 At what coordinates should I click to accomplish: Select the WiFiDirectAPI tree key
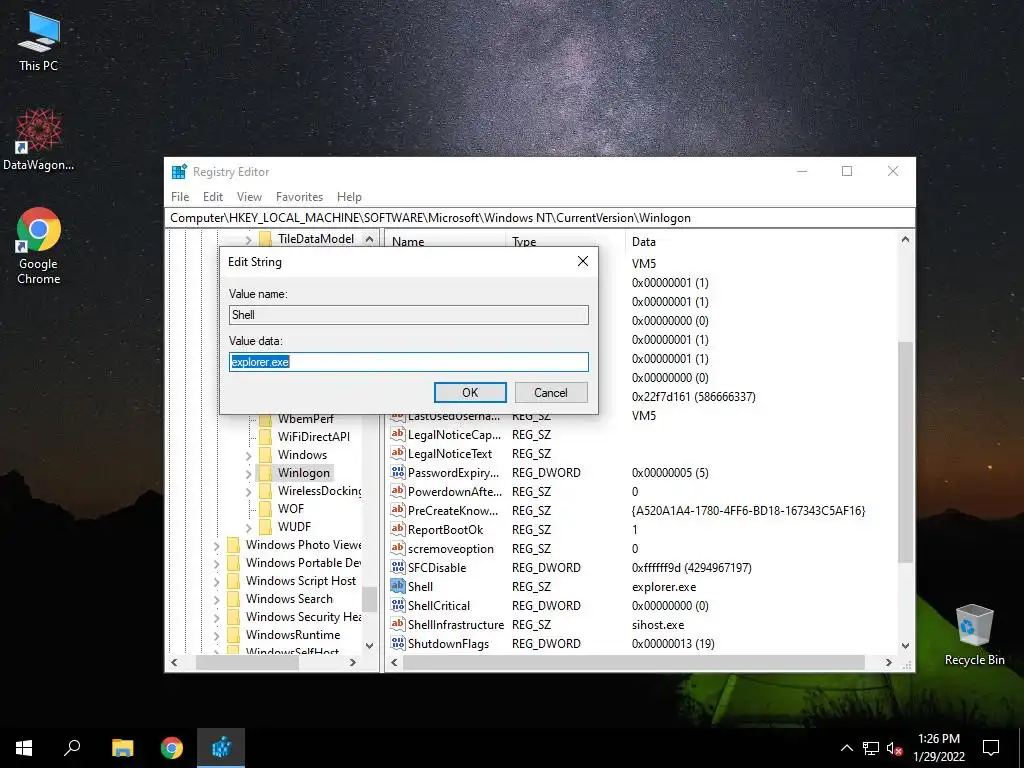[x=313, y=436]
